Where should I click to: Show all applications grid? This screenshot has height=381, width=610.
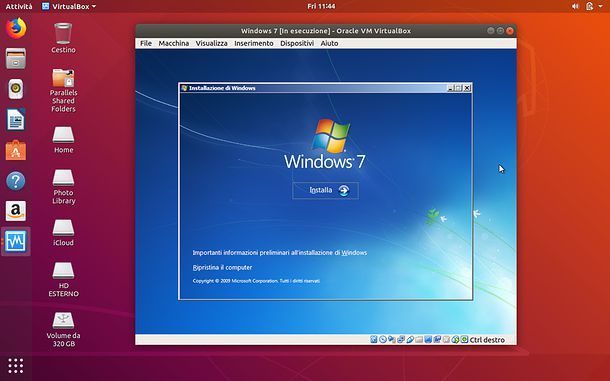16,366
